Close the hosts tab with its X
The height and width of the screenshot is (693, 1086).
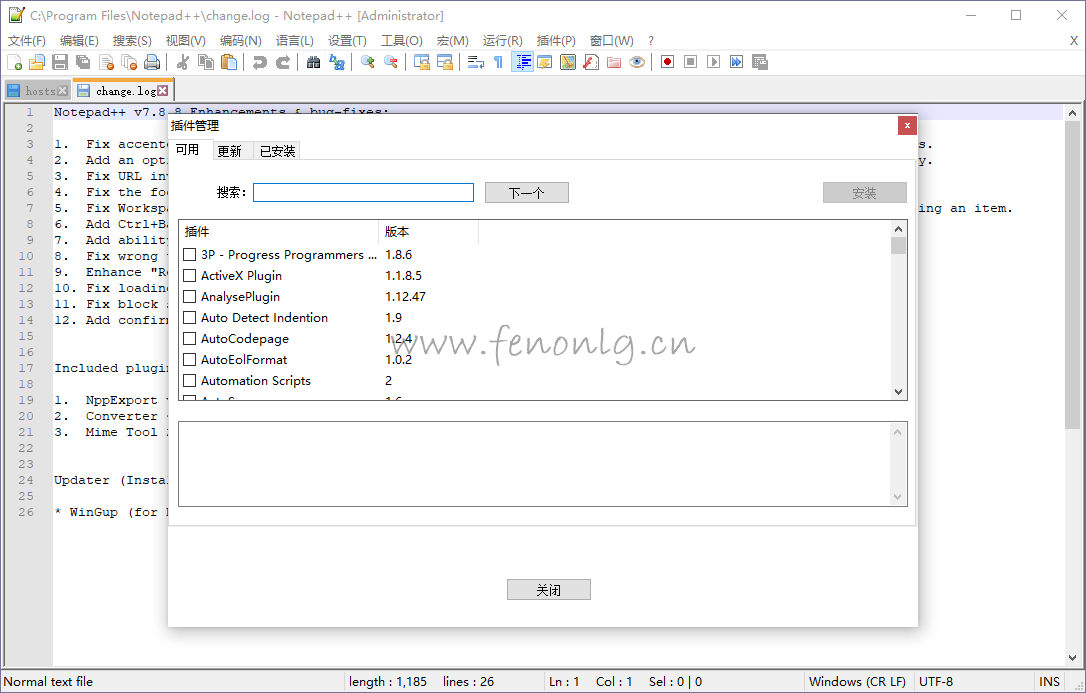tap(62, 91)
